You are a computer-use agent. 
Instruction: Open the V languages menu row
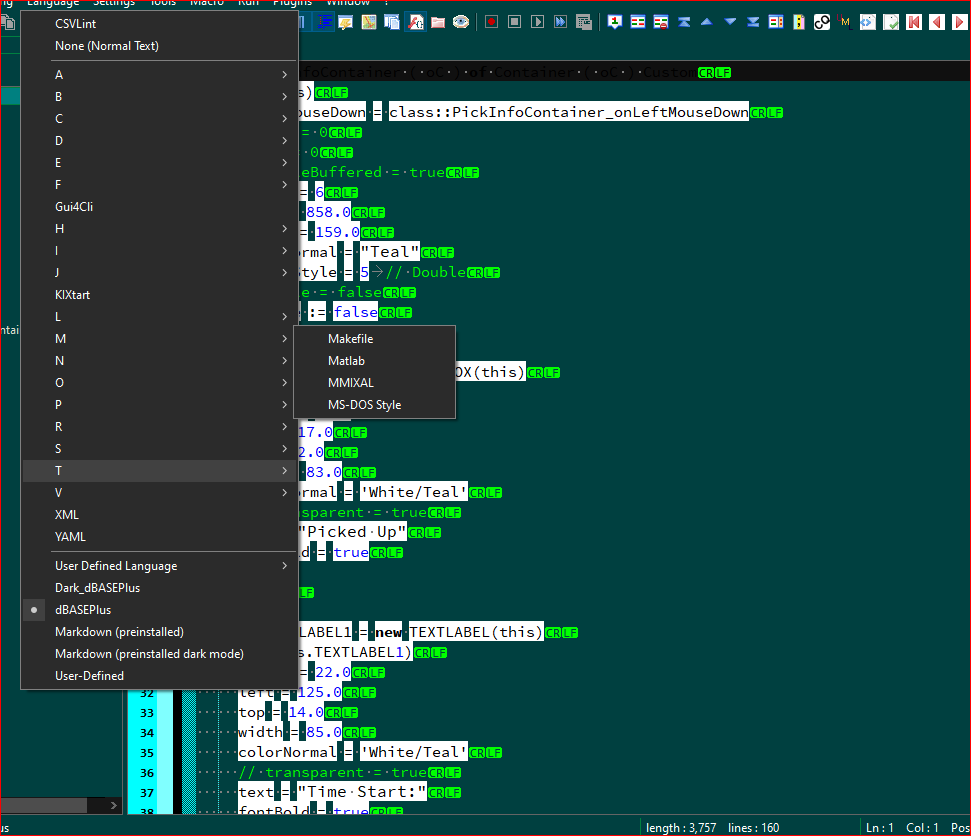pos(160,492)
